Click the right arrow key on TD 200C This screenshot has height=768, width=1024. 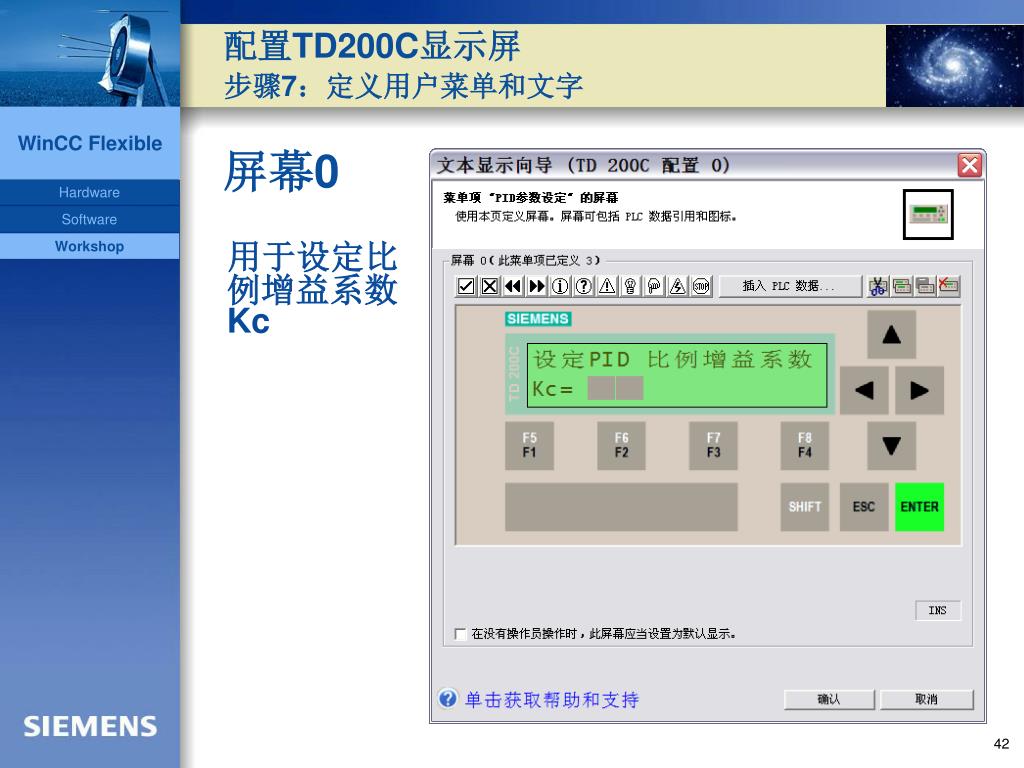click(920, 391)
